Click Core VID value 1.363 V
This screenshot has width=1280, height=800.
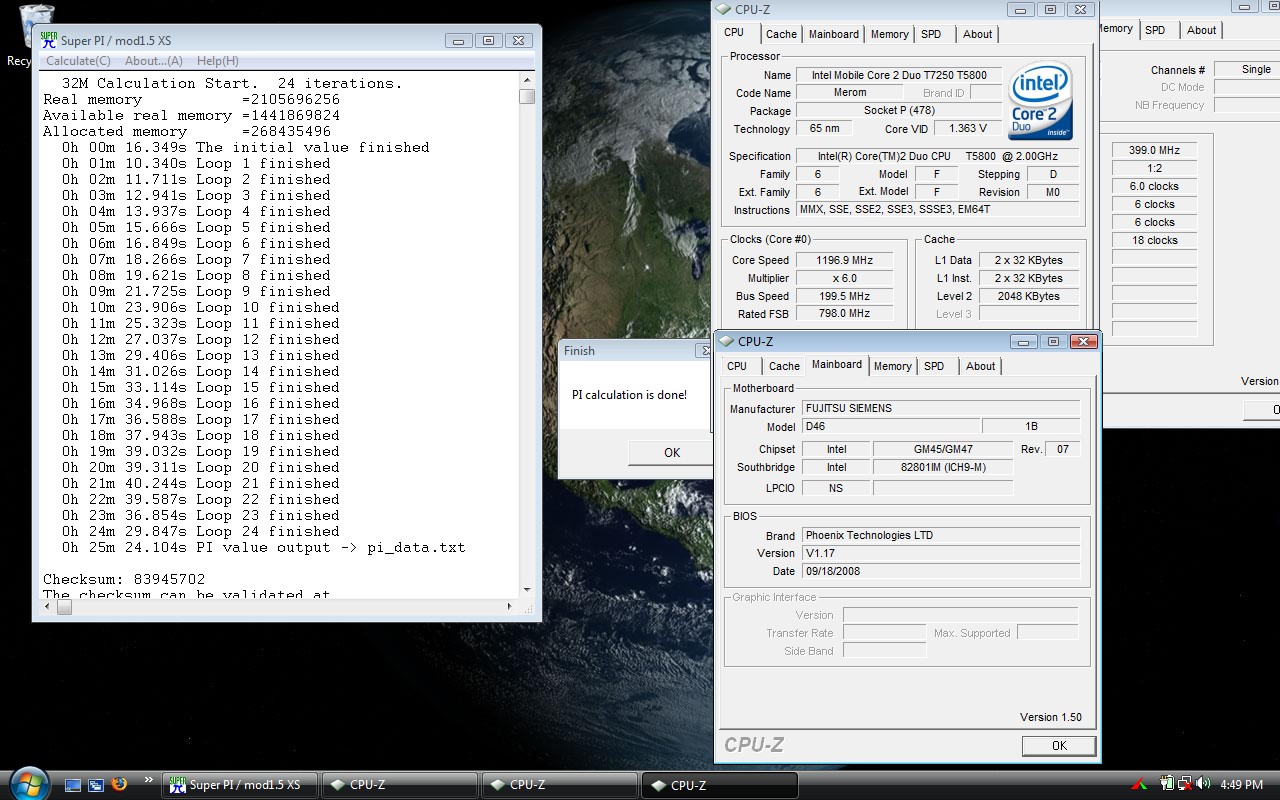[x=968, y=129]
